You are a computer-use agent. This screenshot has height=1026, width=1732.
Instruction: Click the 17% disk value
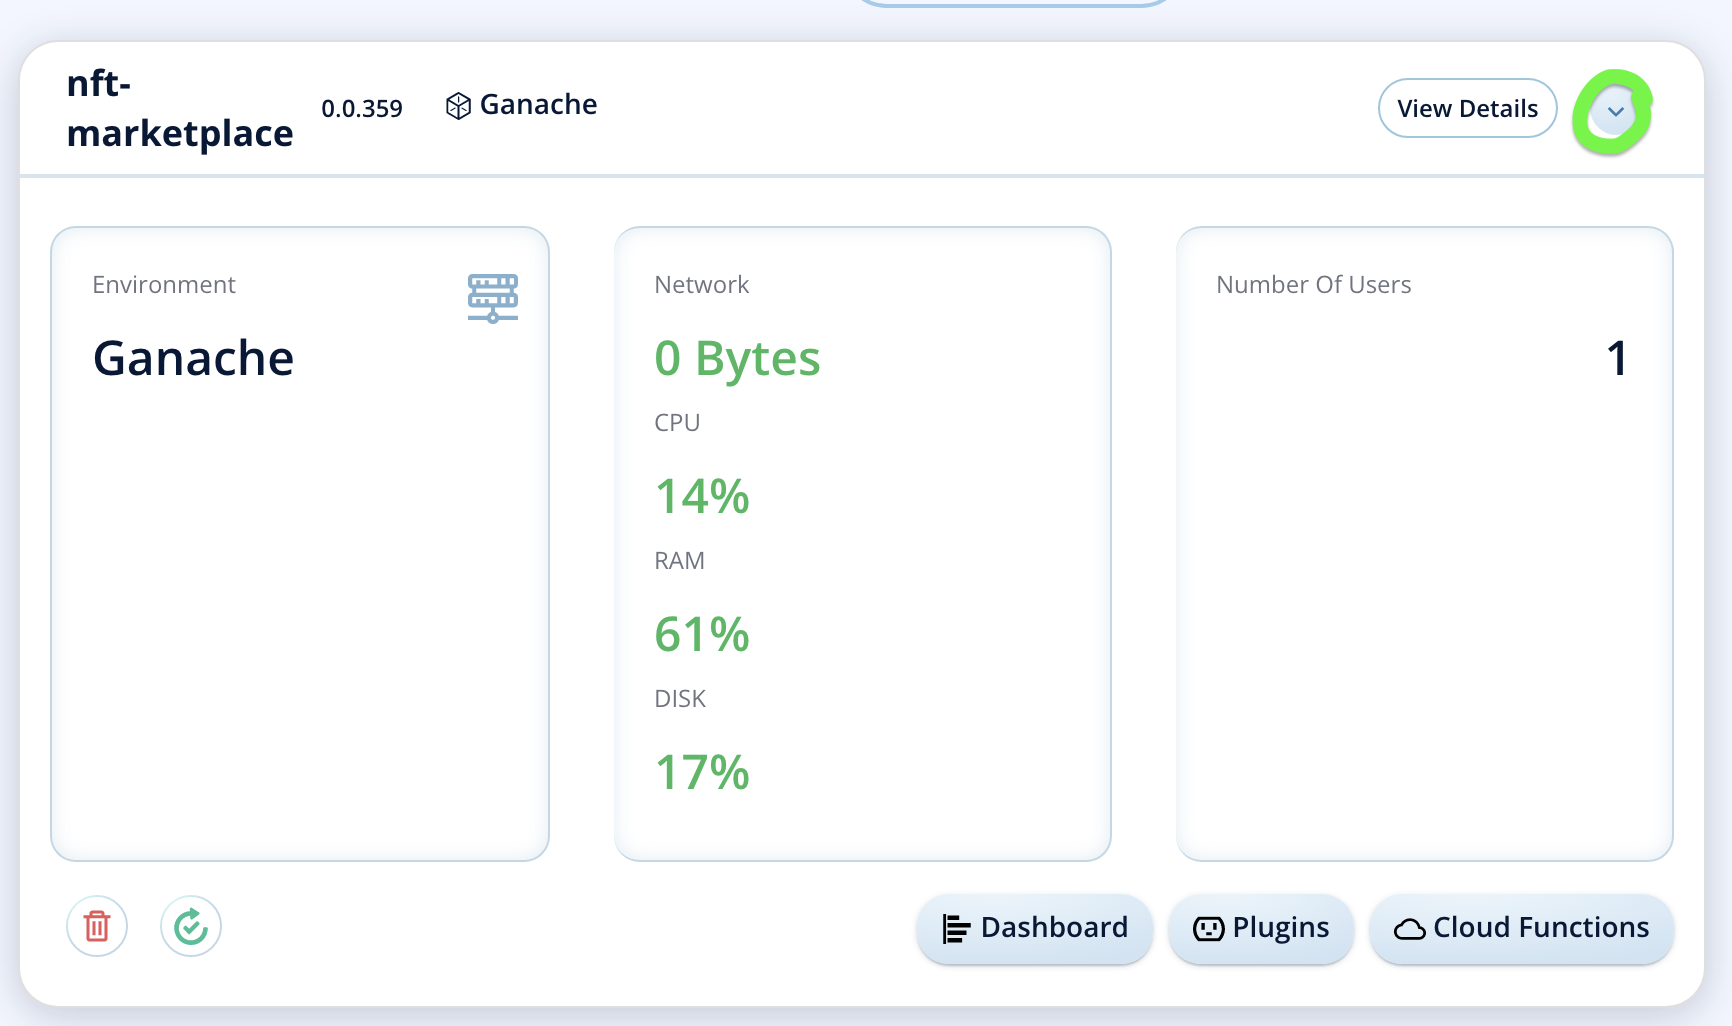[x=702, y=772]
